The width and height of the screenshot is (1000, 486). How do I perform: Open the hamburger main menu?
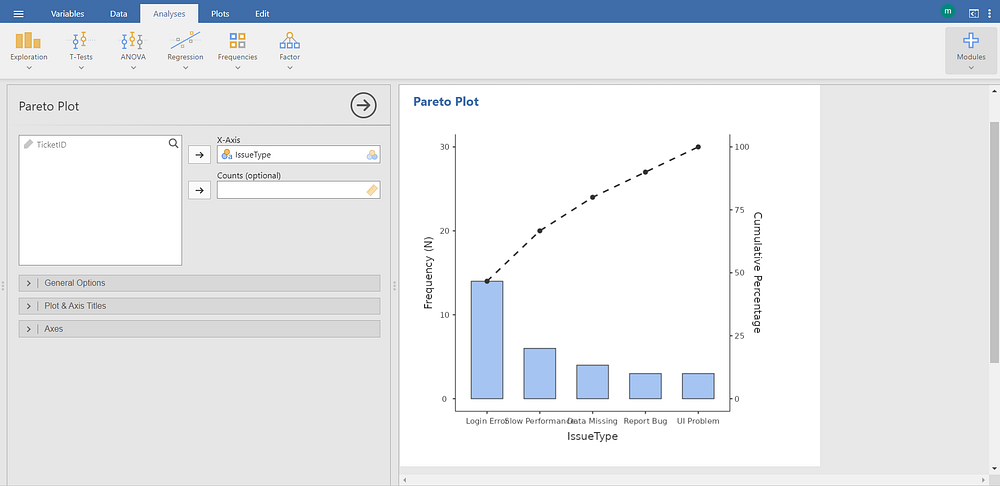[18, 13]
